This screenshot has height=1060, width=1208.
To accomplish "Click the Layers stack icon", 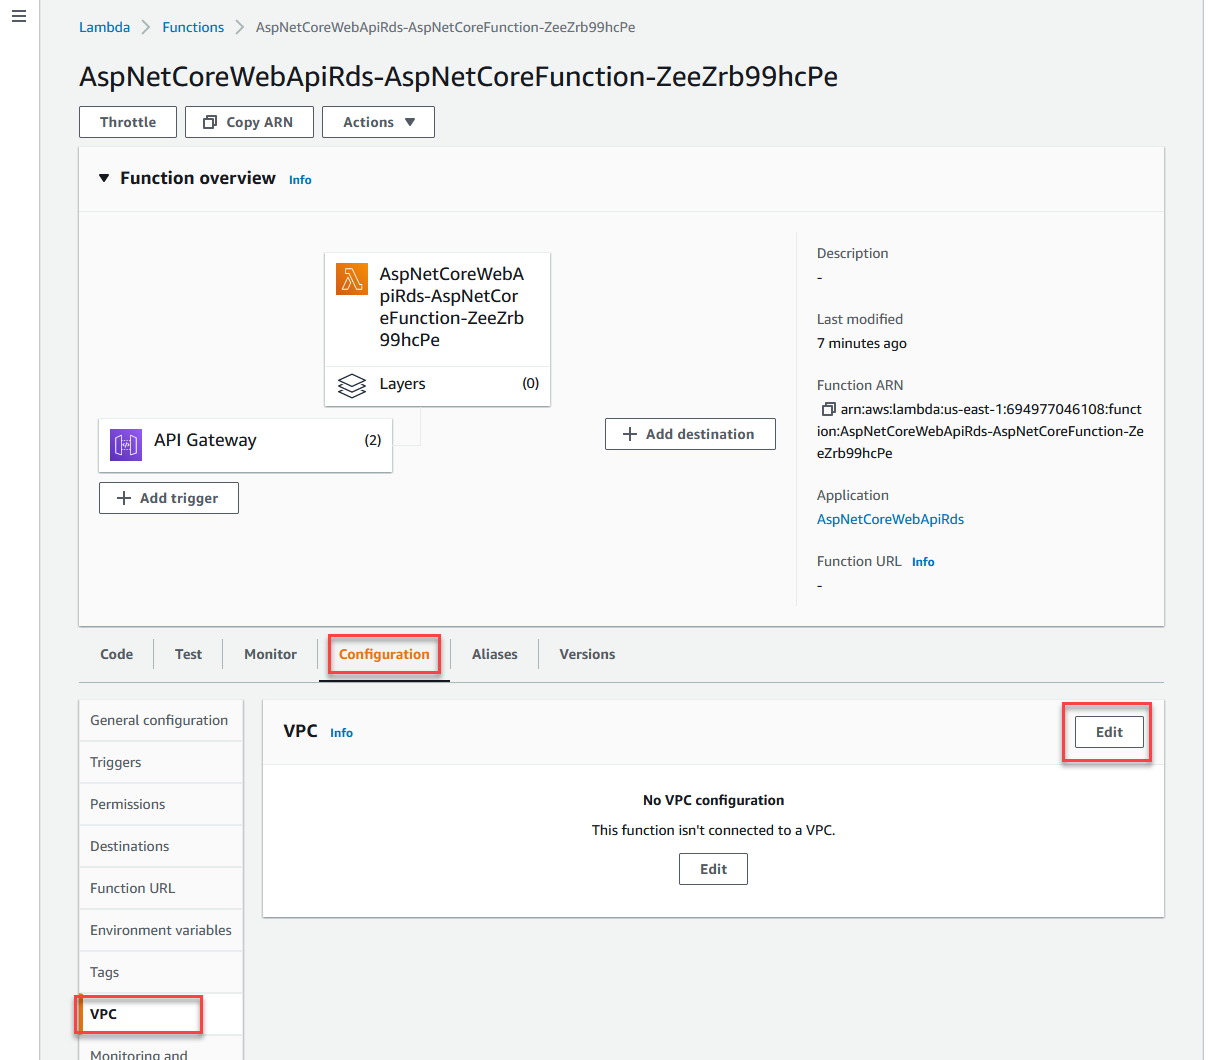I will tap(352, 385).
